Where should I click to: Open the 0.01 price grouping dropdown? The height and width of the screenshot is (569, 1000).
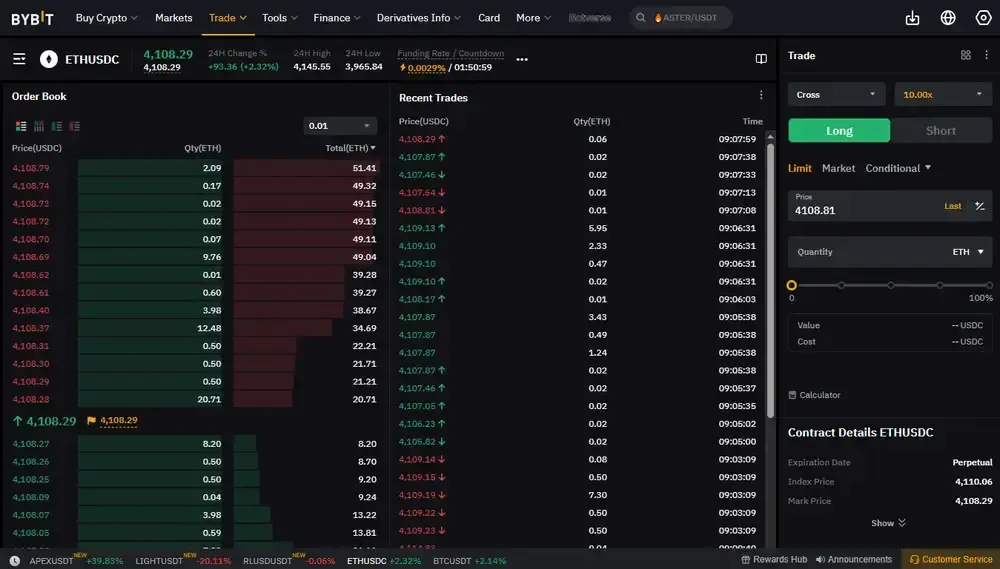[x=340, y=126]
